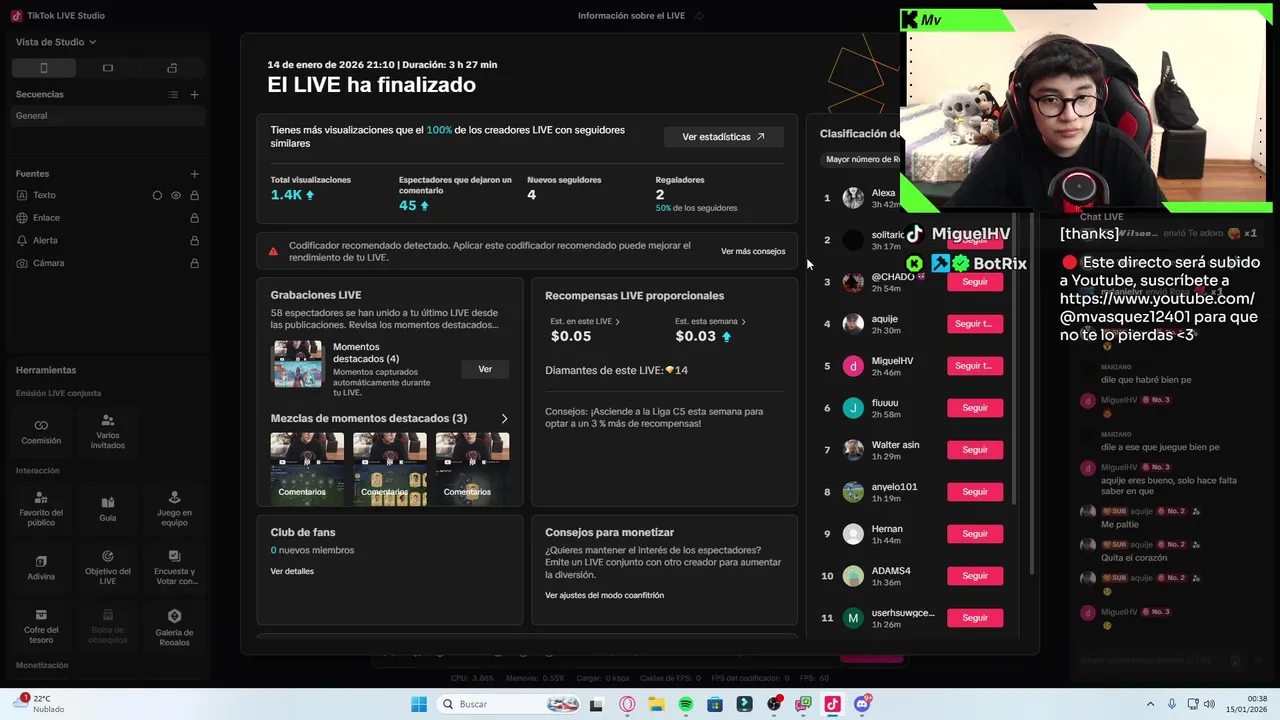
Task: Open Favorito del público tool
Action: [41, 509]
